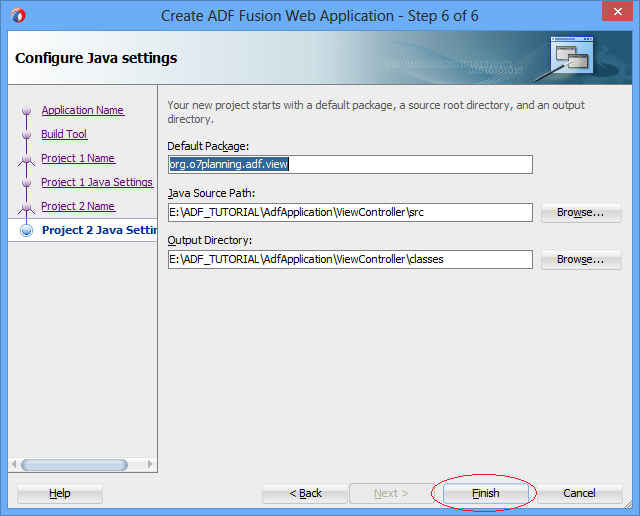The width and height of the screenshot is (640, 516).
Task: Go back to Project 2 Name step
Action: (78, 207)
